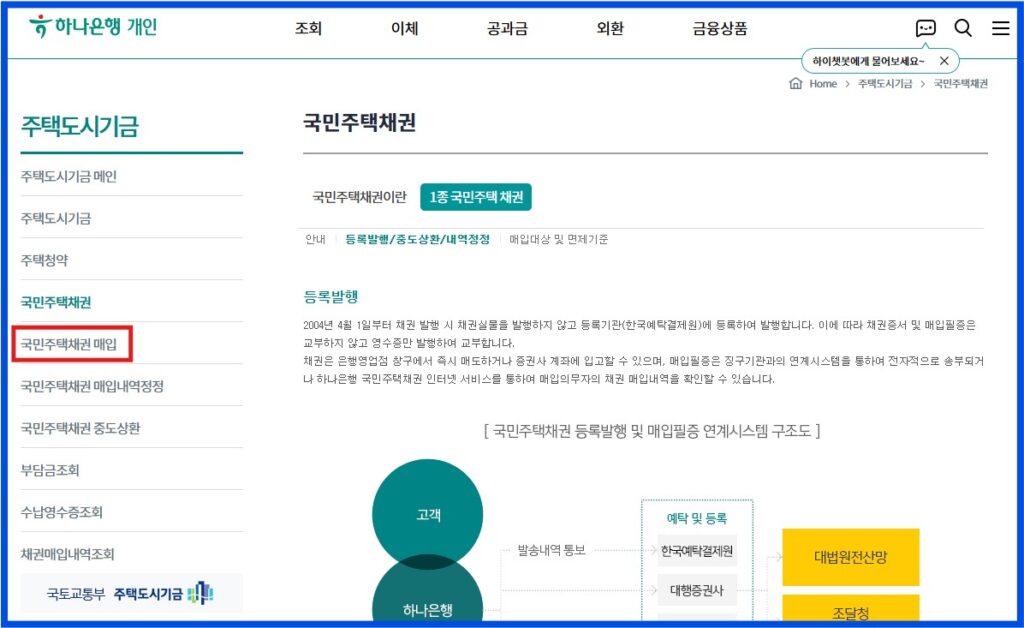Select the 1종 국민주택채권 tab
Viewport: 1024px width, 628px height.
click(476, 197)
